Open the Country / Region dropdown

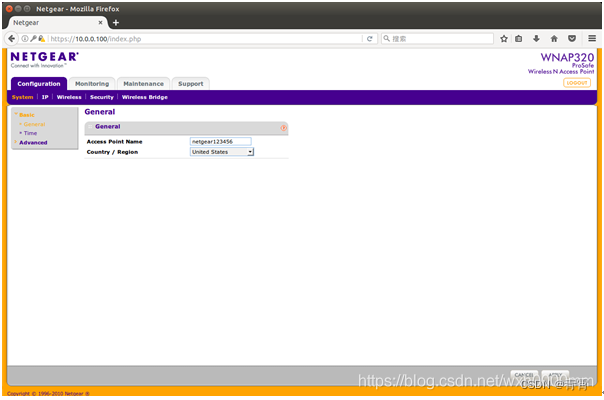coord(222,152)
